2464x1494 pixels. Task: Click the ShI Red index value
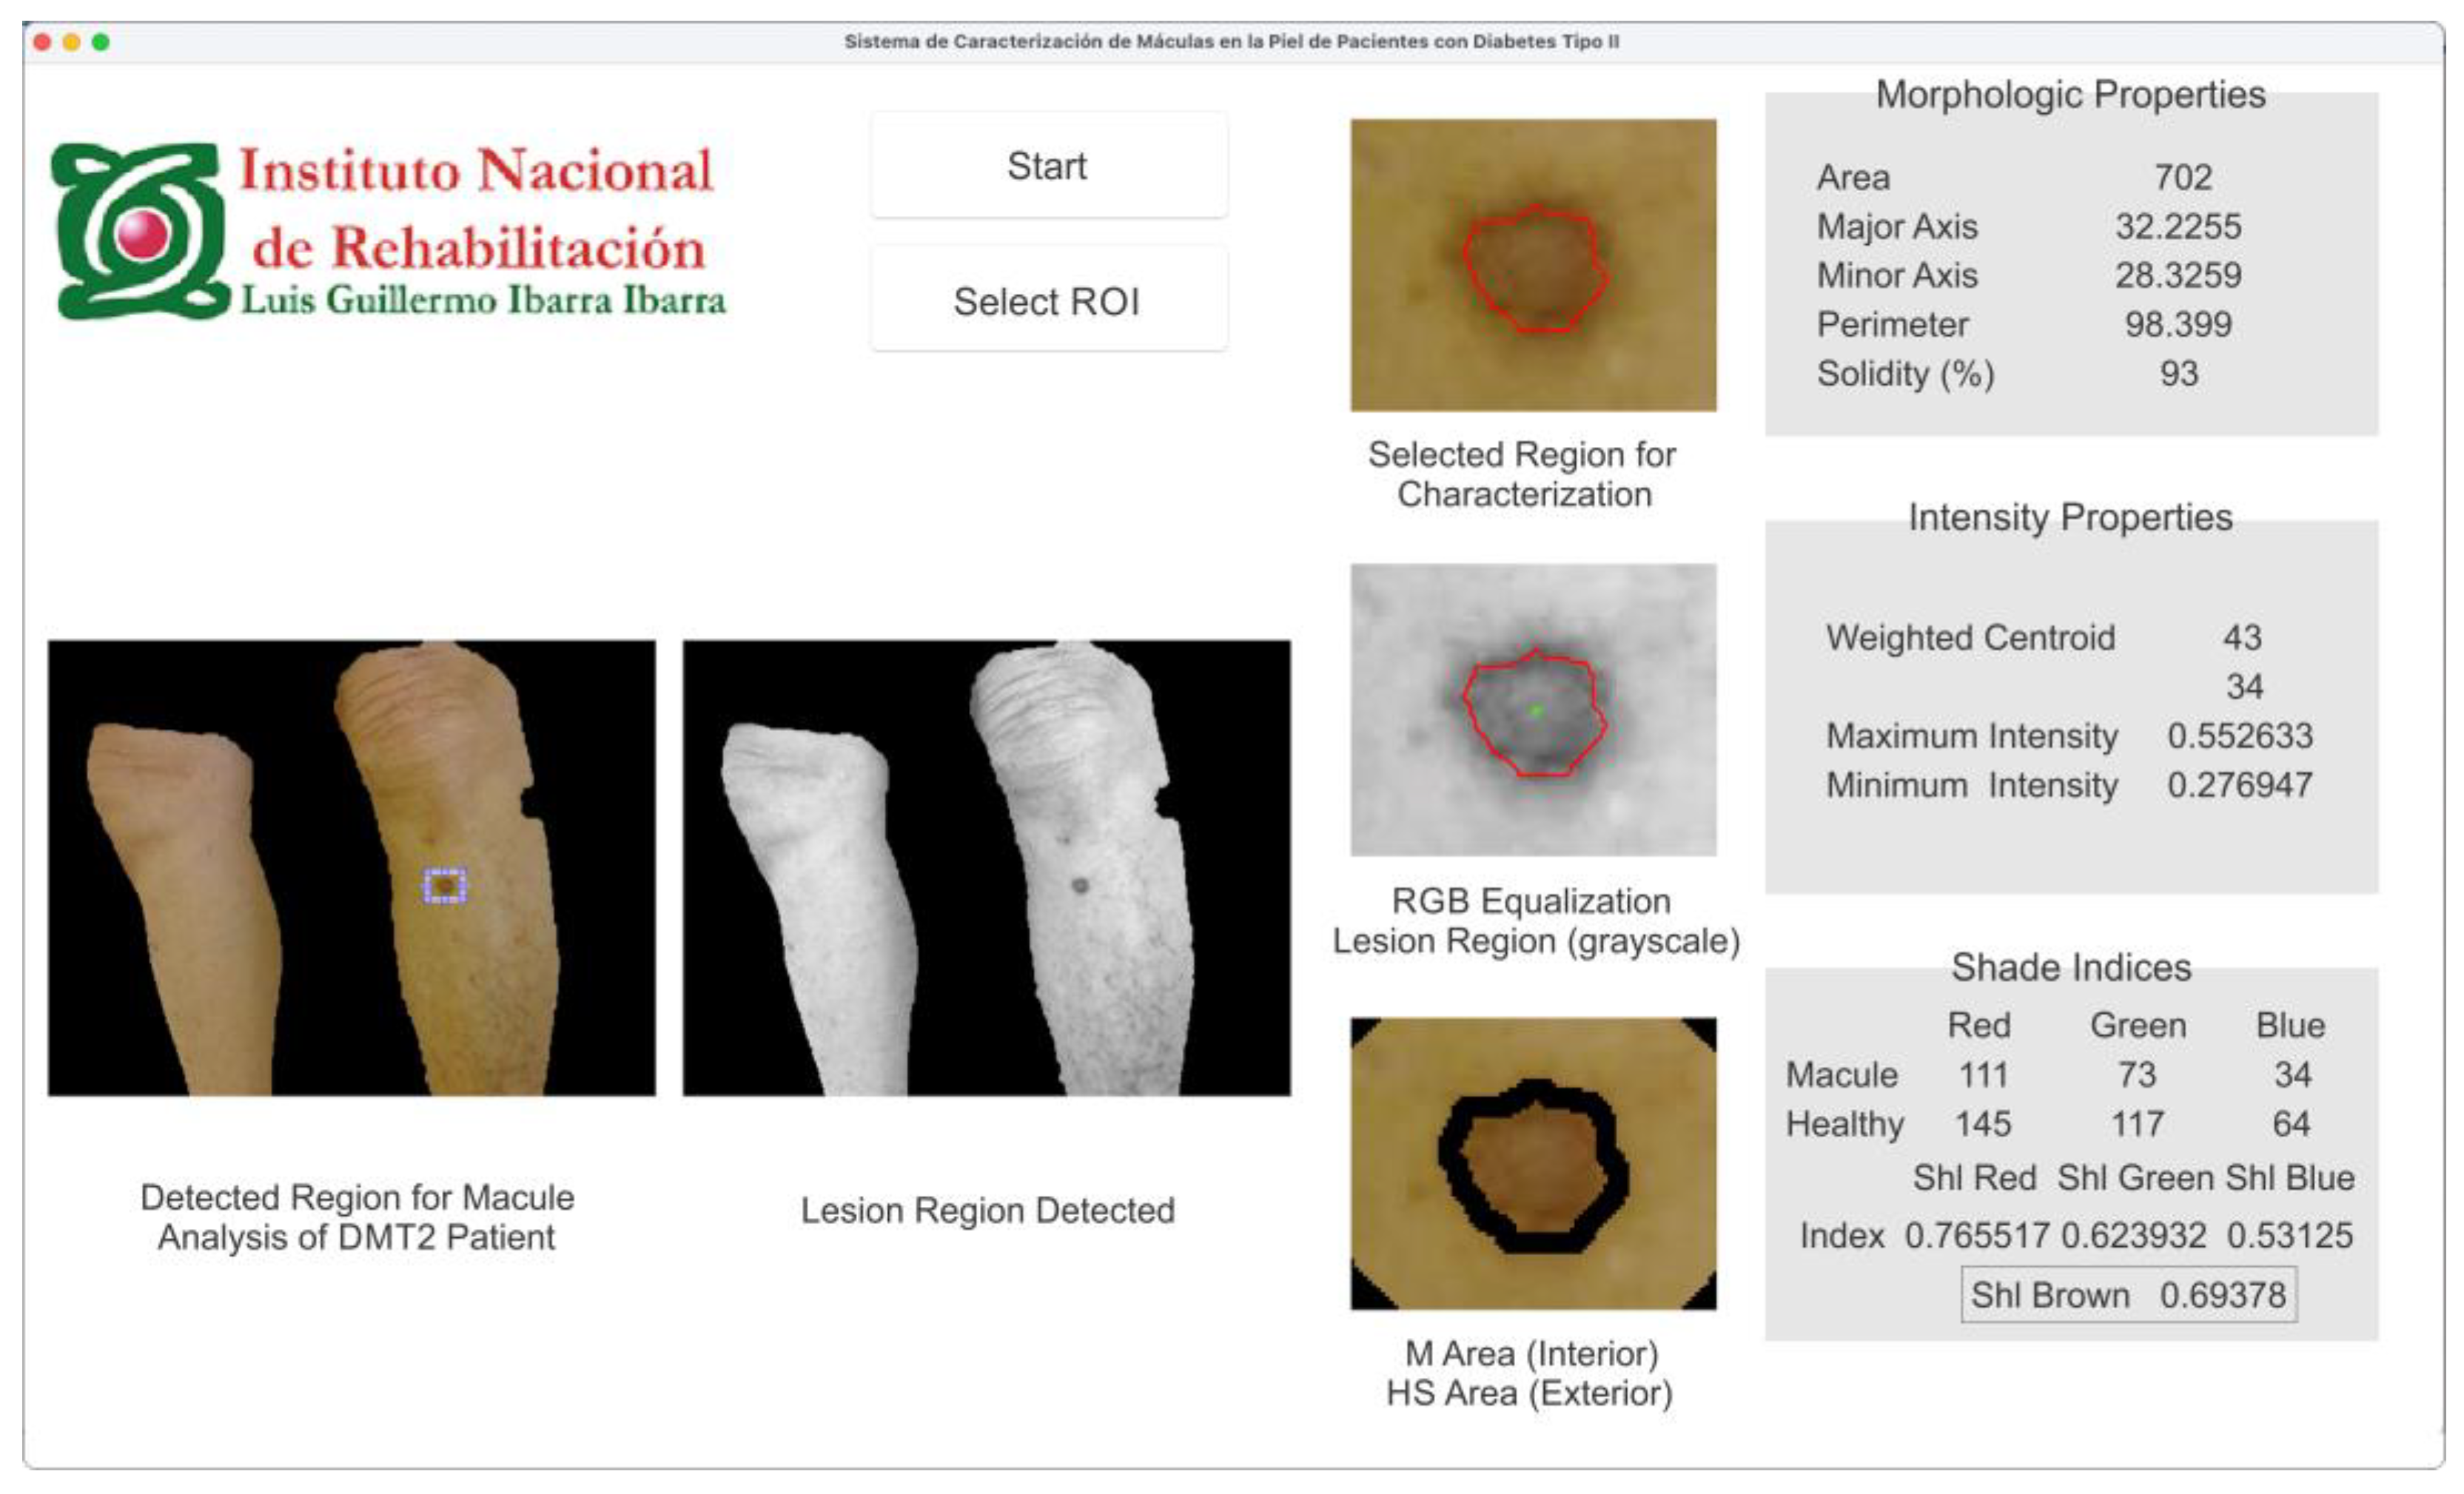1976,1236
